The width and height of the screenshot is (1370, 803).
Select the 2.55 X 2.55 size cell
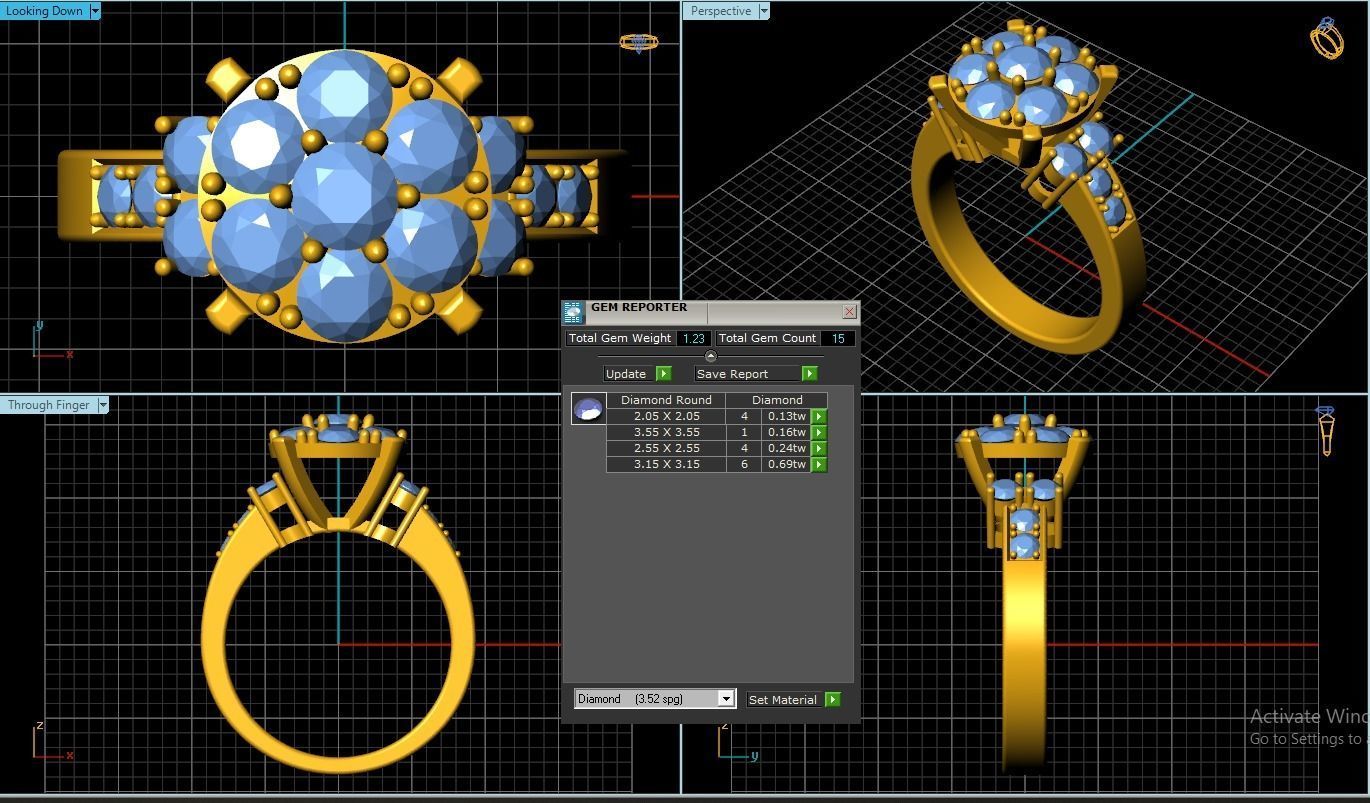coord(666,448)
